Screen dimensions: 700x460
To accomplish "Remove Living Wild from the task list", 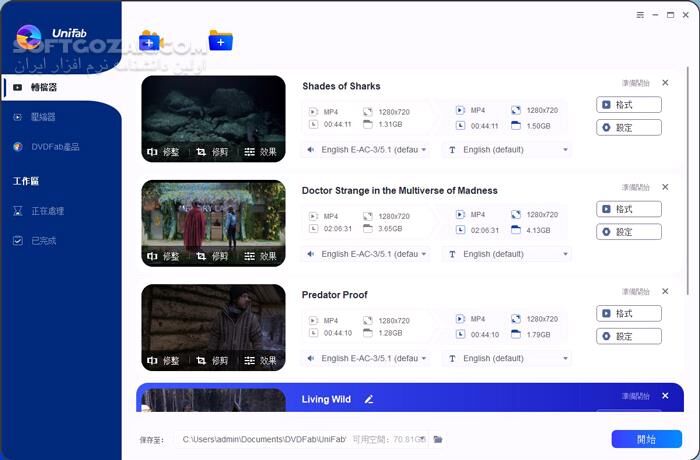I will click(664, 396).
